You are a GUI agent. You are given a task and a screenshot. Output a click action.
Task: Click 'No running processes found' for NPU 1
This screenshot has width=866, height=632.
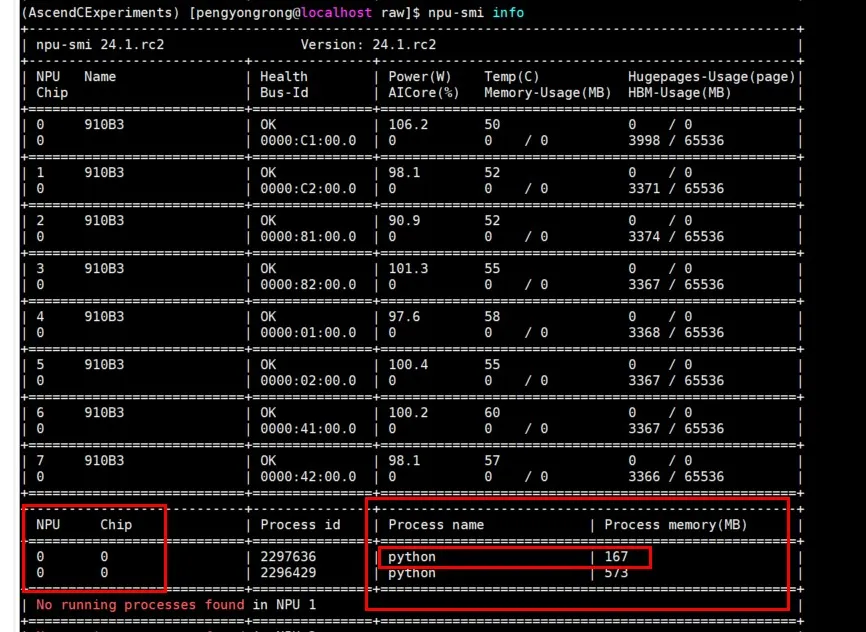pos(140,604)
